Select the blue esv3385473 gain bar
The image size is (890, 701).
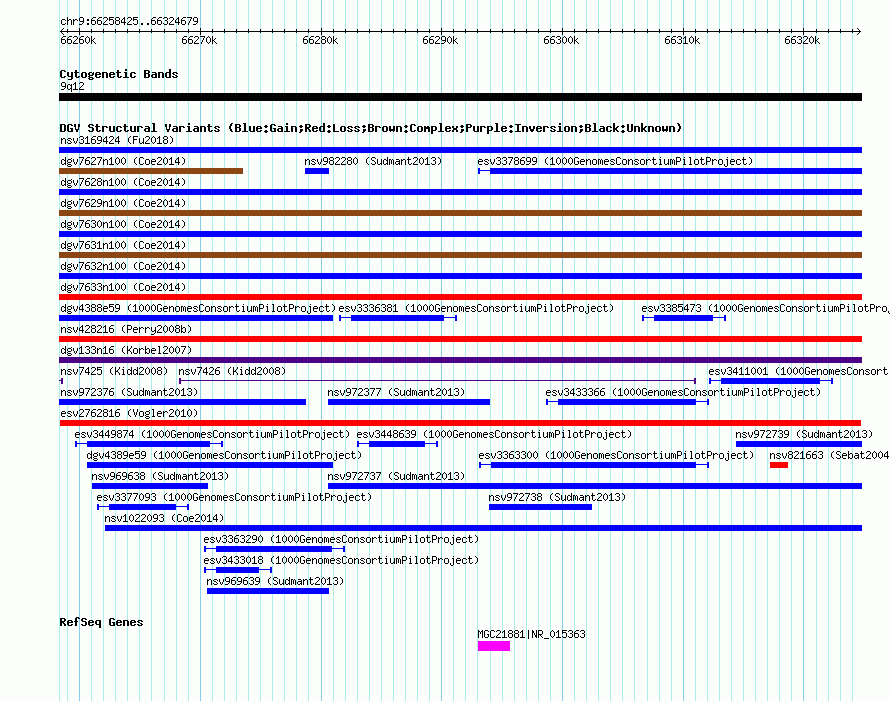click(x=683, y=318)
